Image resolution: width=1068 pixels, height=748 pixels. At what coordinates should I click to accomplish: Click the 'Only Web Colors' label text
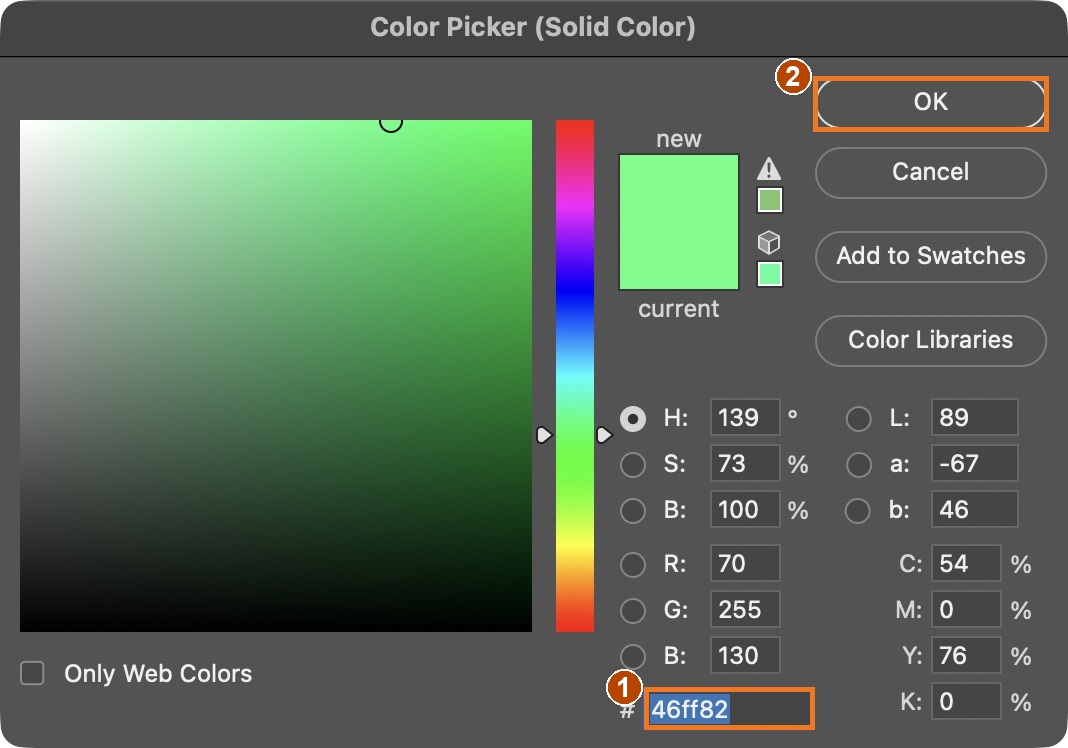tap(158, 674)
